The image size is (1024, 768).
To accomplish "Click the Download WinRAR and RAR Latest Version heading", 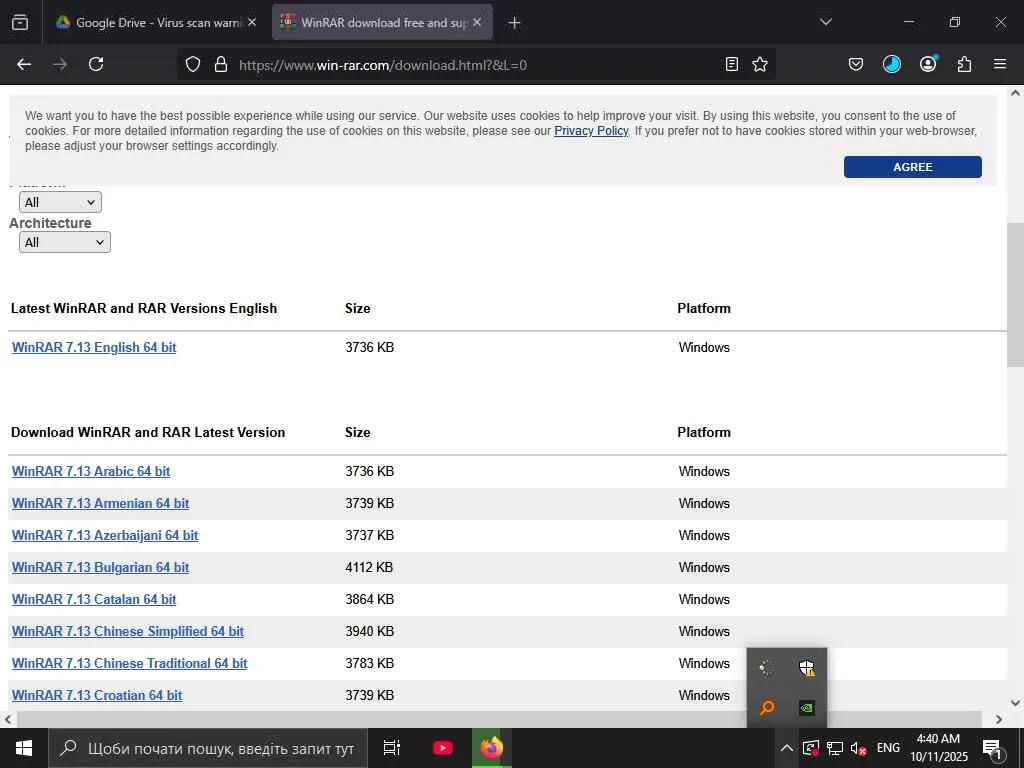I will click(x=148, y=432).
